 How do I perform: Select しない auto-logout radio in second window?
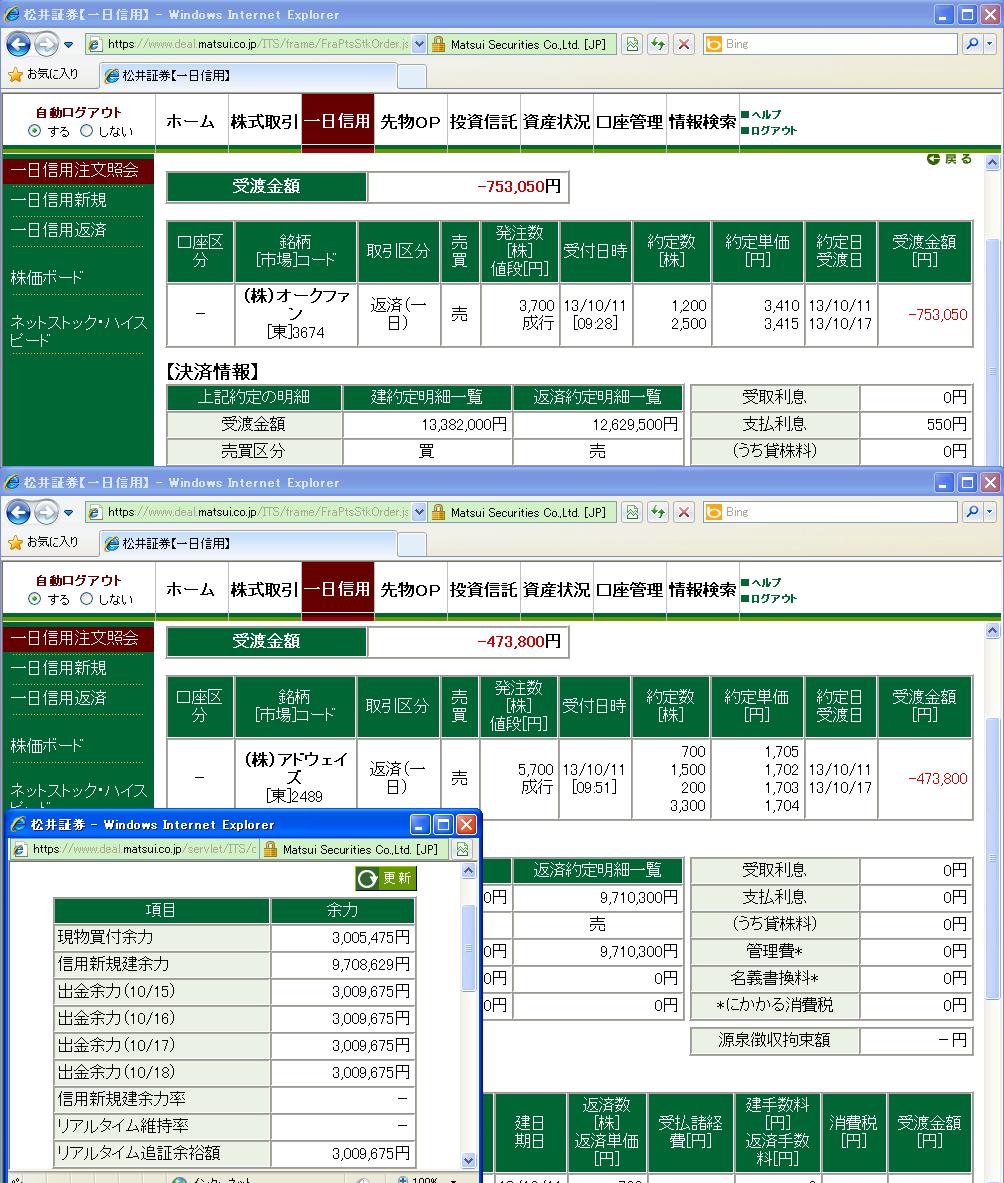(87, 598)
